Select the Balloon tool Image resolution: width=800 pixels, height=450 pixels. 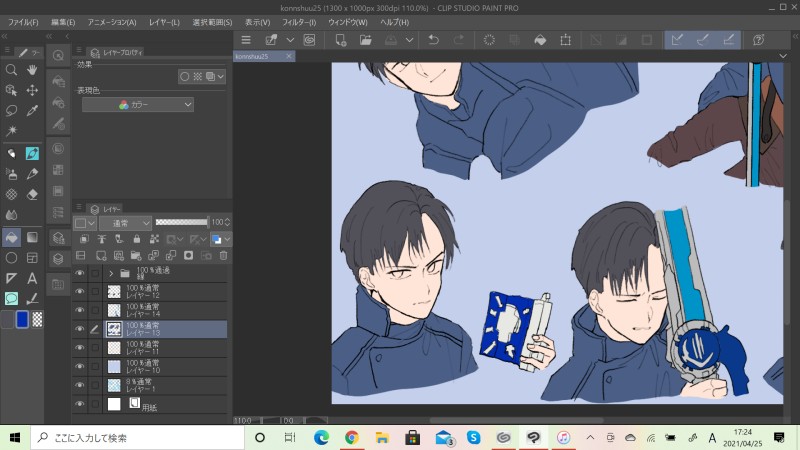(x=11, y=298)
